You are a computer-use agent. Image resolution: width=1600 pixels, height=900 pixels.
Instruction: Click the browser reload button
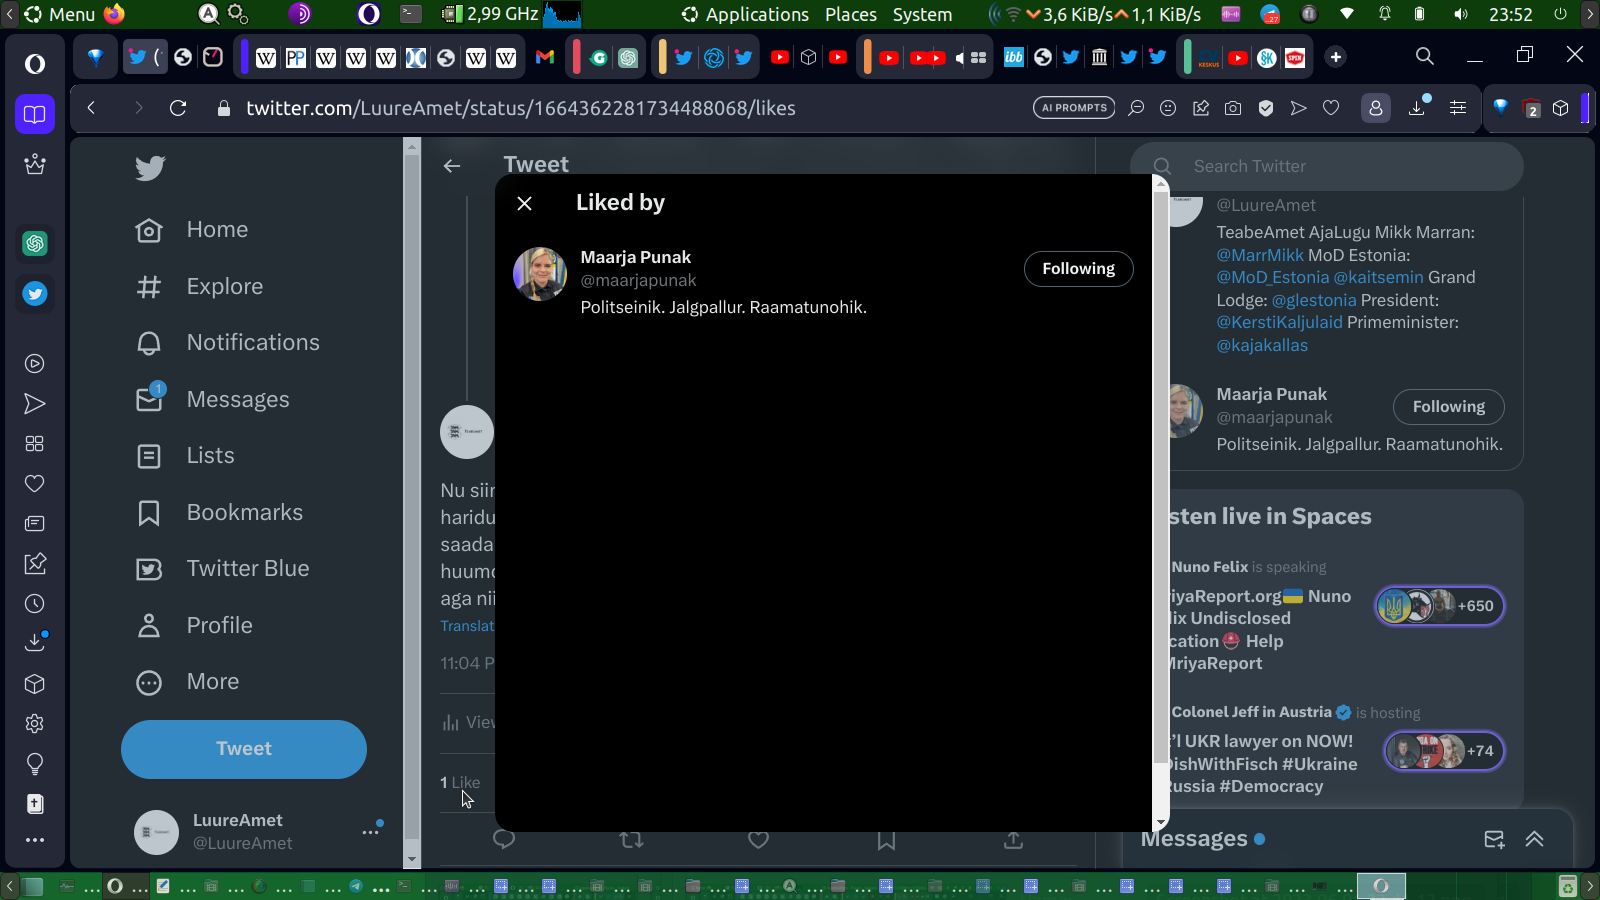click(178, 108)
